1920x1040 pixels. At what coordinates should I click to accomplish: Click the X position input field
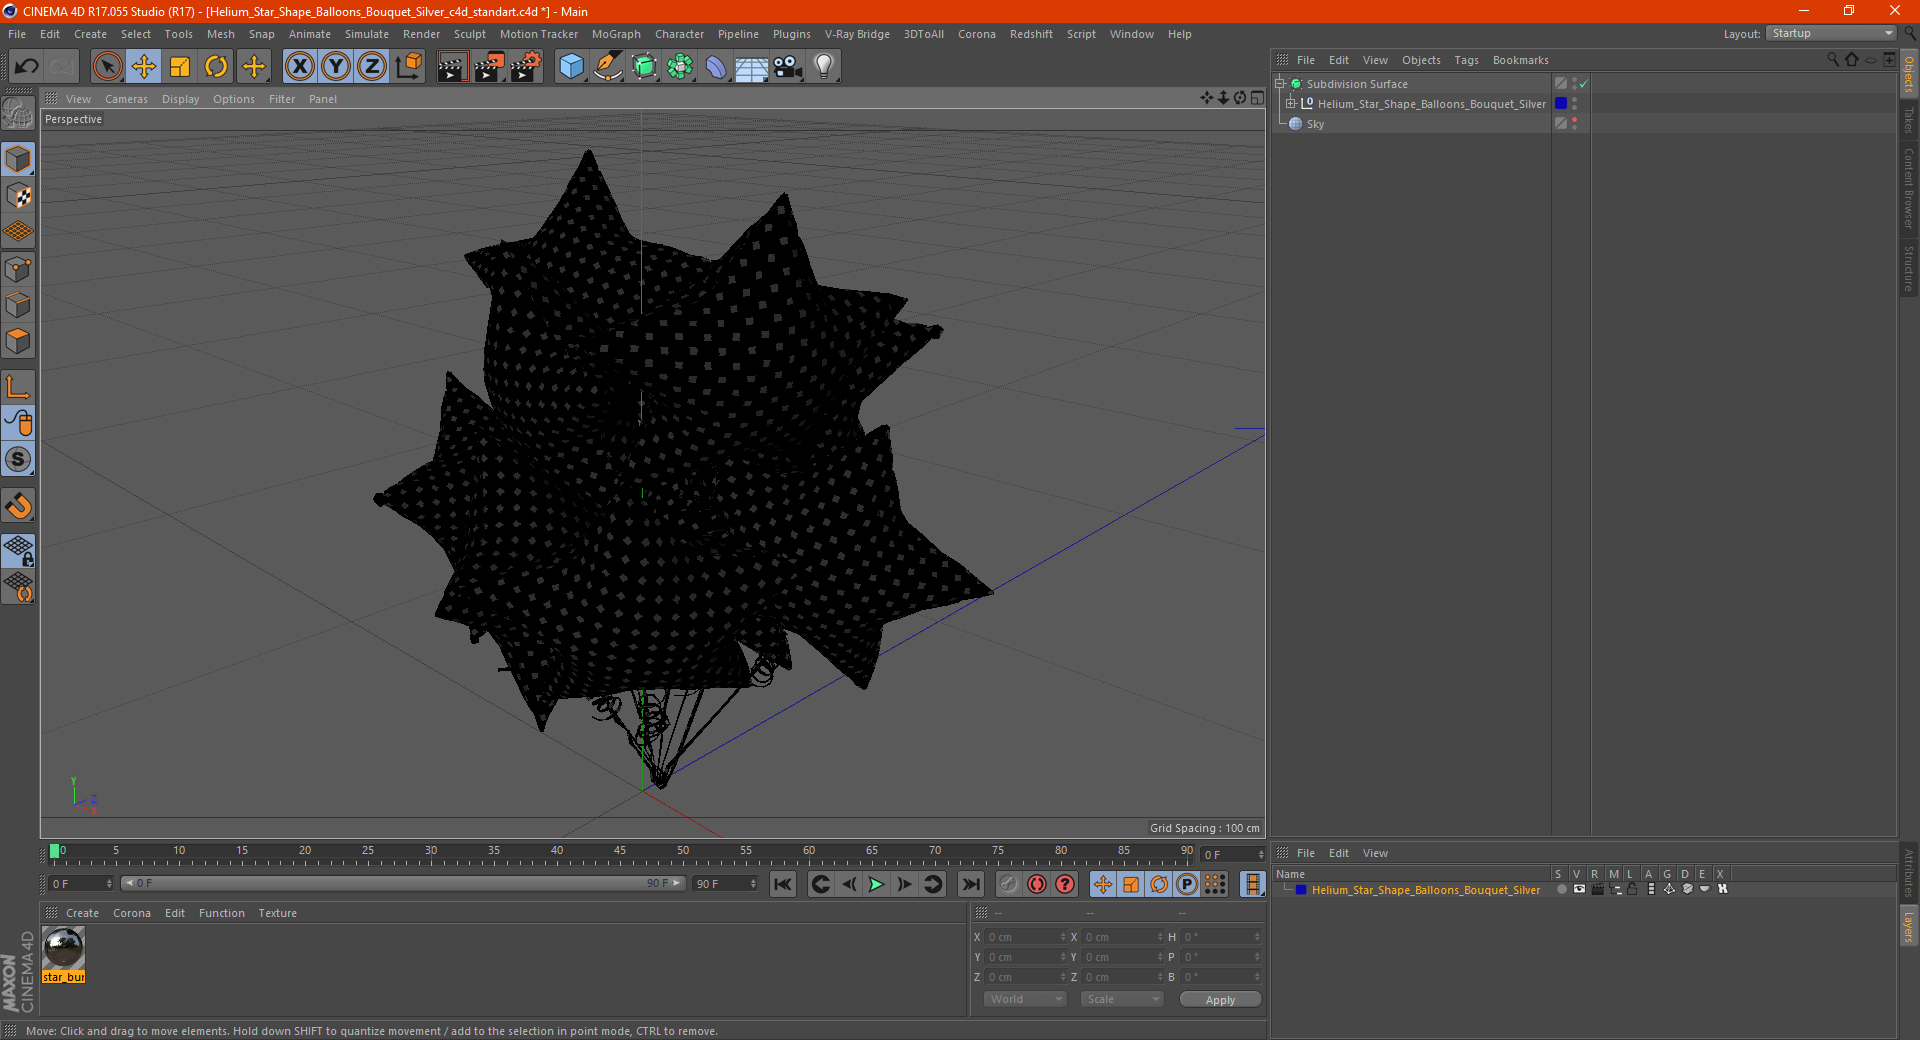point(1025,937)
